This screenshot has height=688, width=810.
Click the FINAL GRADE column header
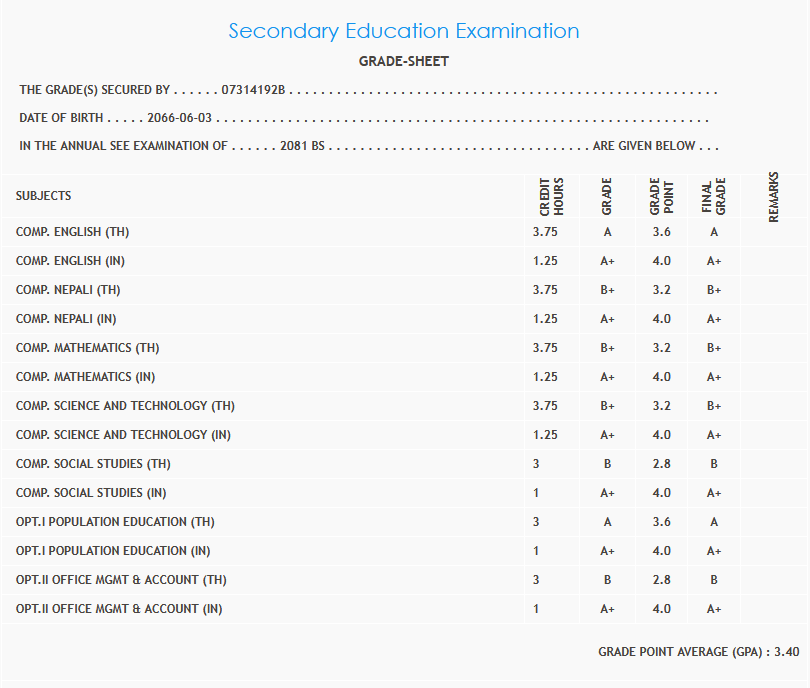click(714, 197)
